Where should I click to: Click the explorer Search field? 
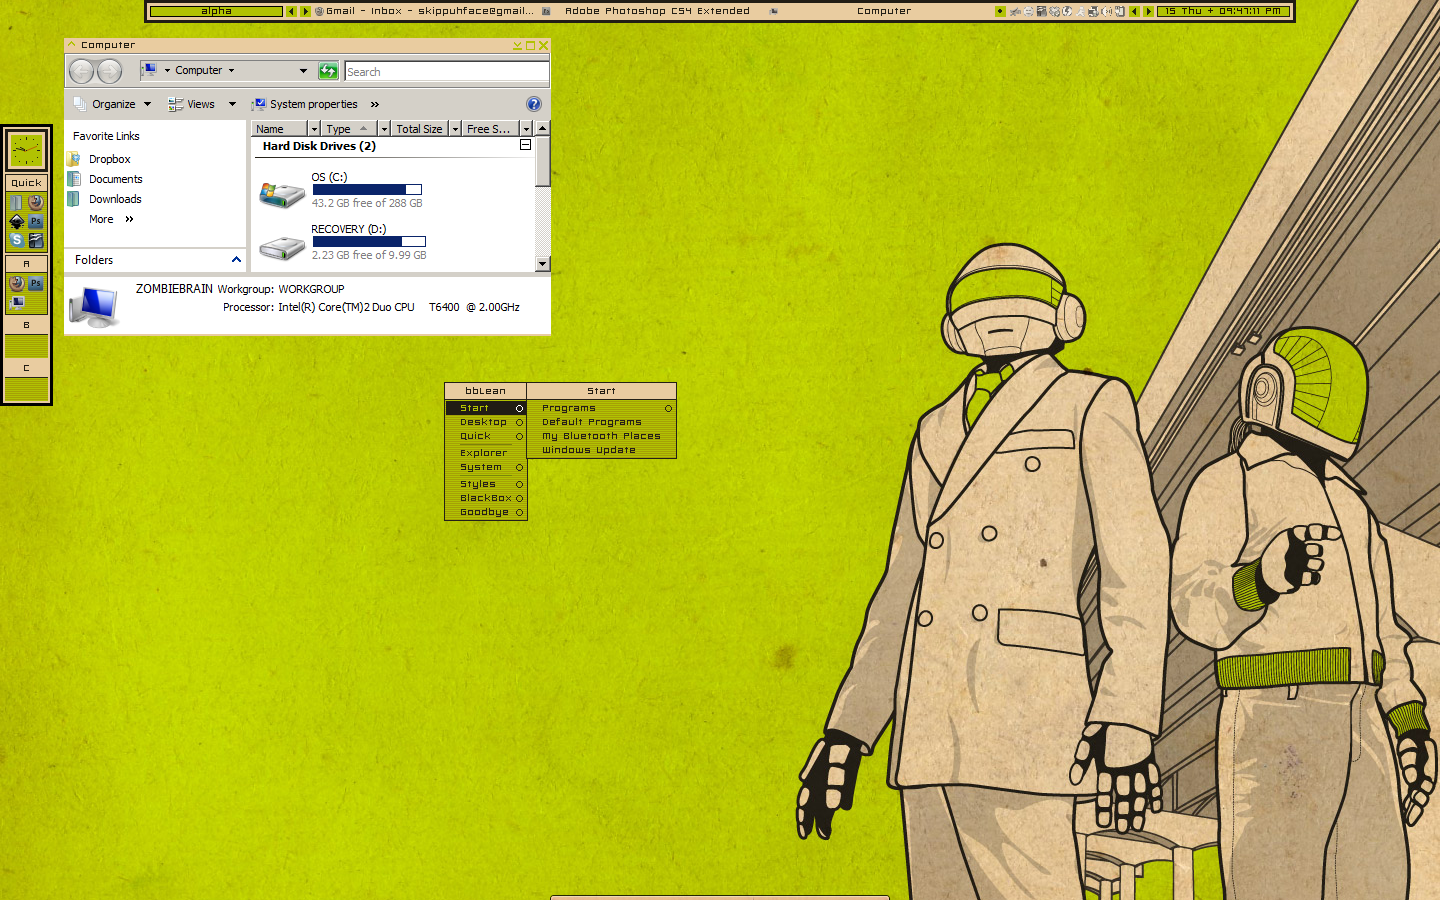447,72
